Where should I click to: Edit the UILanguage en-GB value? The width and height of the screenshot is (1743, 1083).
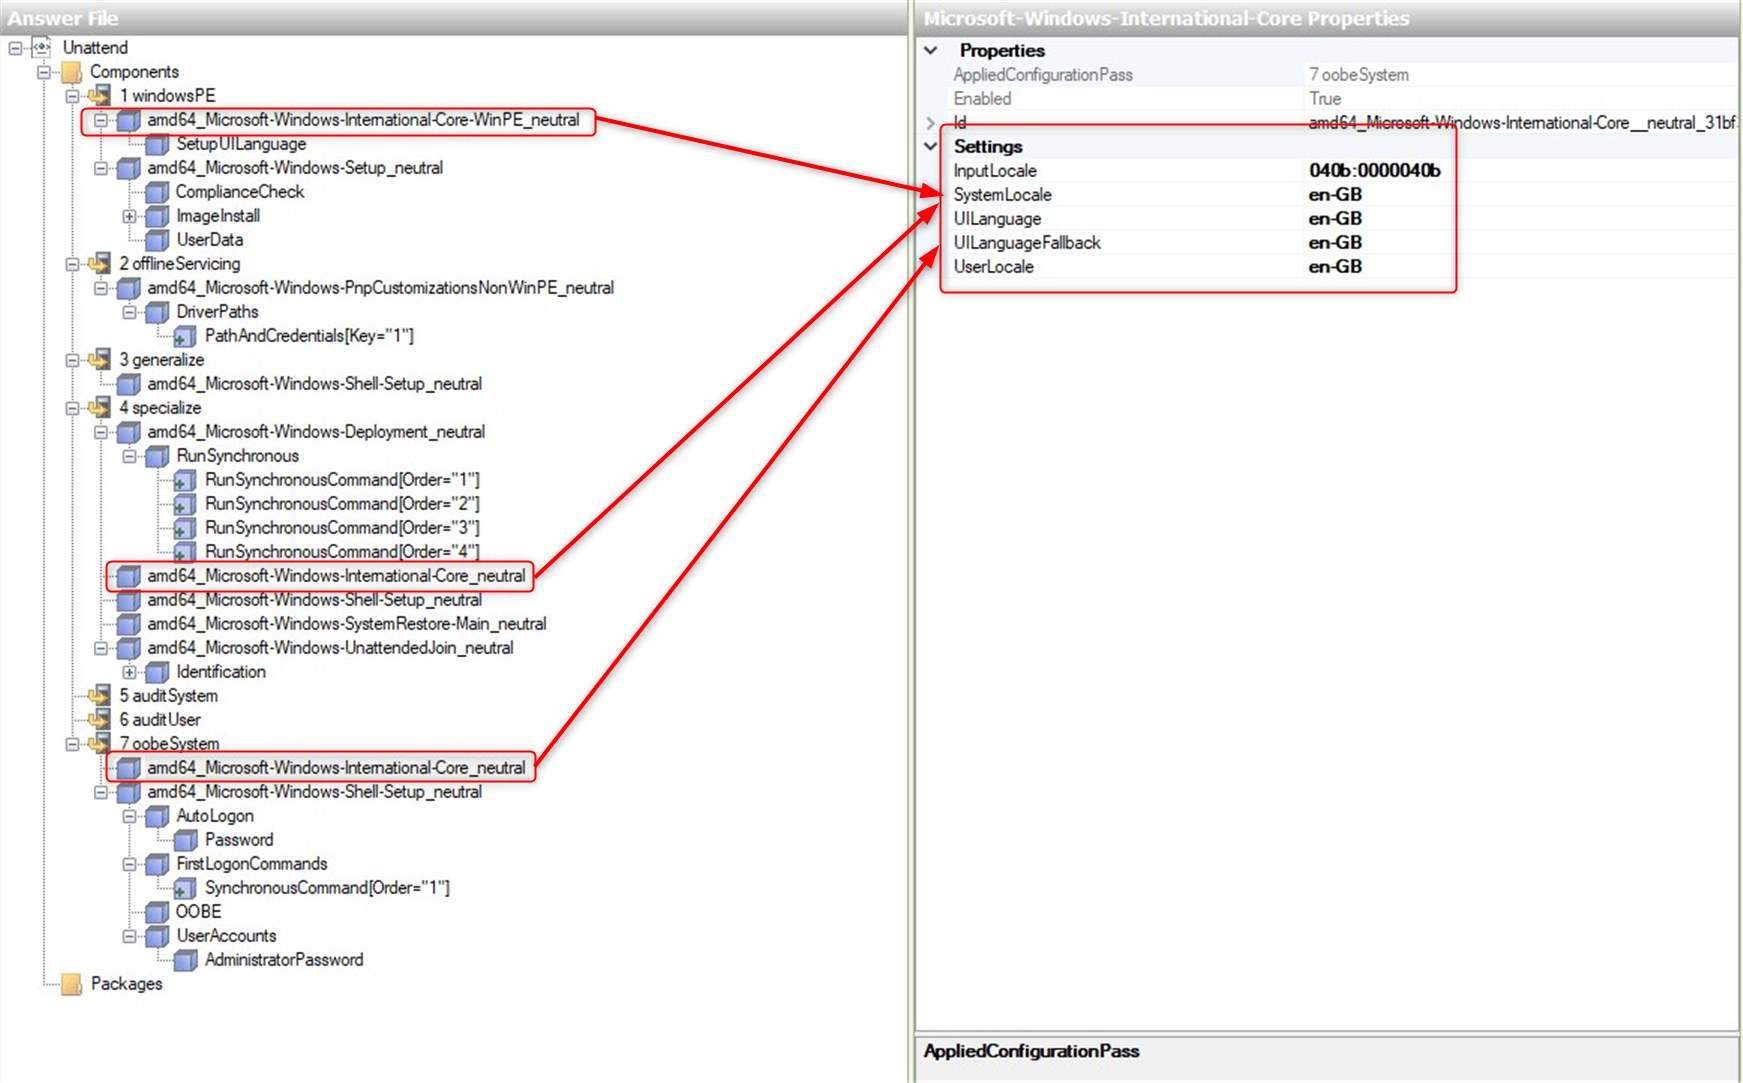click(x=1335, y=219)
